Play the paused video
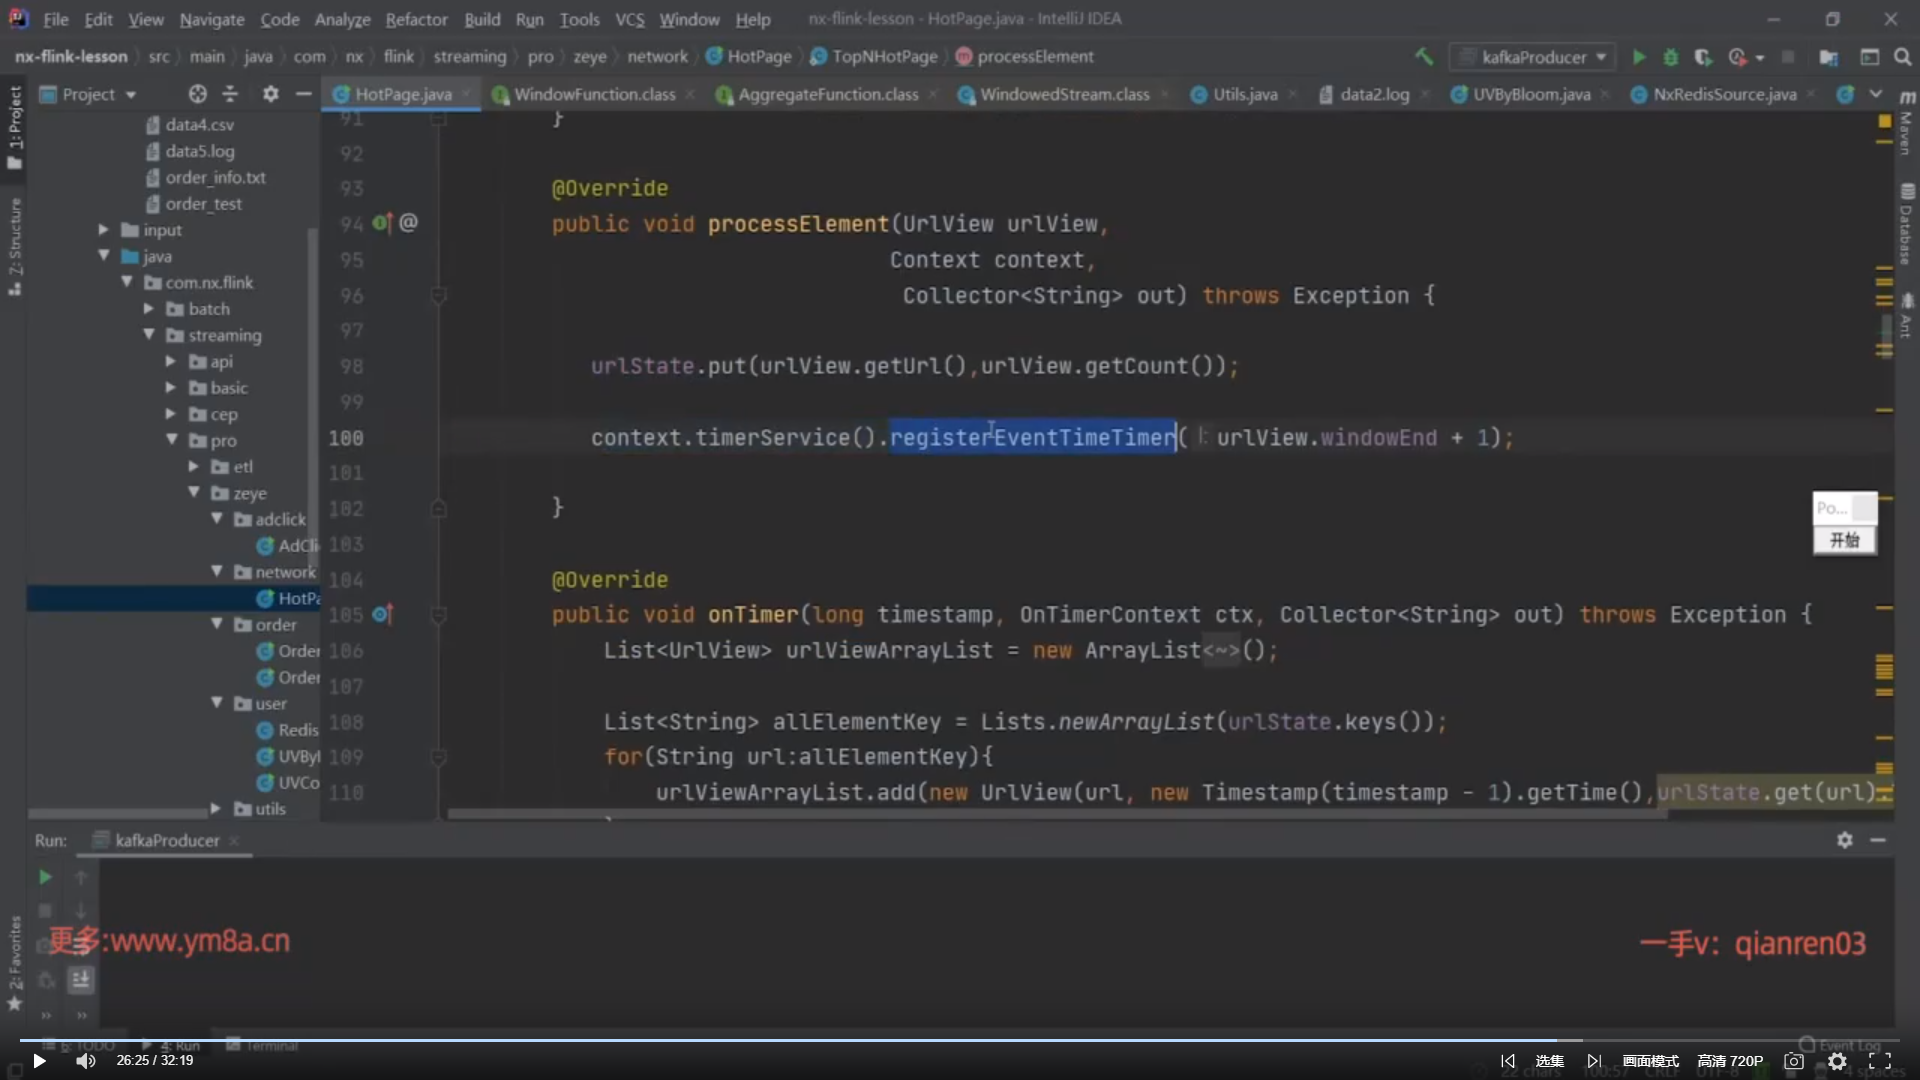Viewport: 1920px width, 1080px height. (x=39, y=1061)
